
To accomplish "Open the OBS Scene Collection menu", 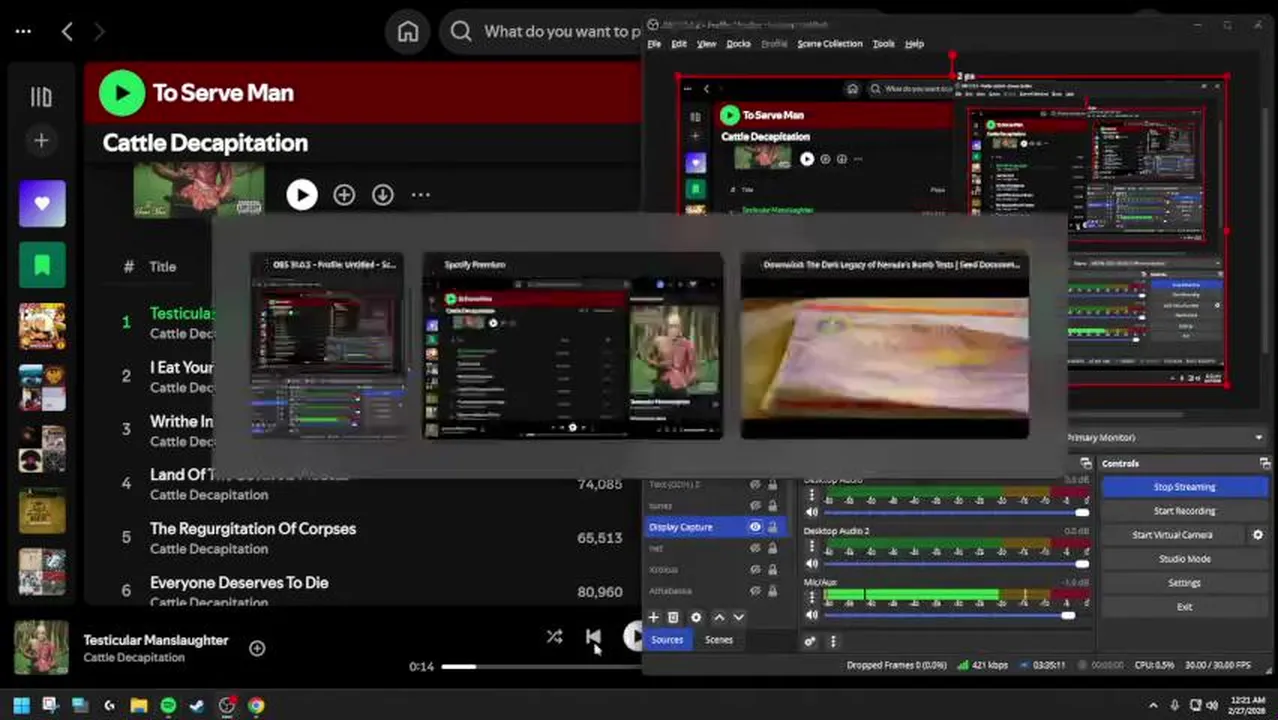I will pos(829,44).
